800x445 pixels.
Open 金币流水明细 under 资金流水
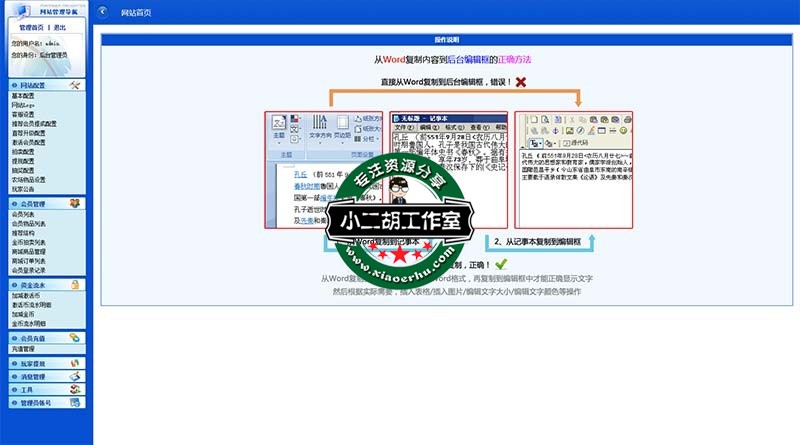pos(28,324)
